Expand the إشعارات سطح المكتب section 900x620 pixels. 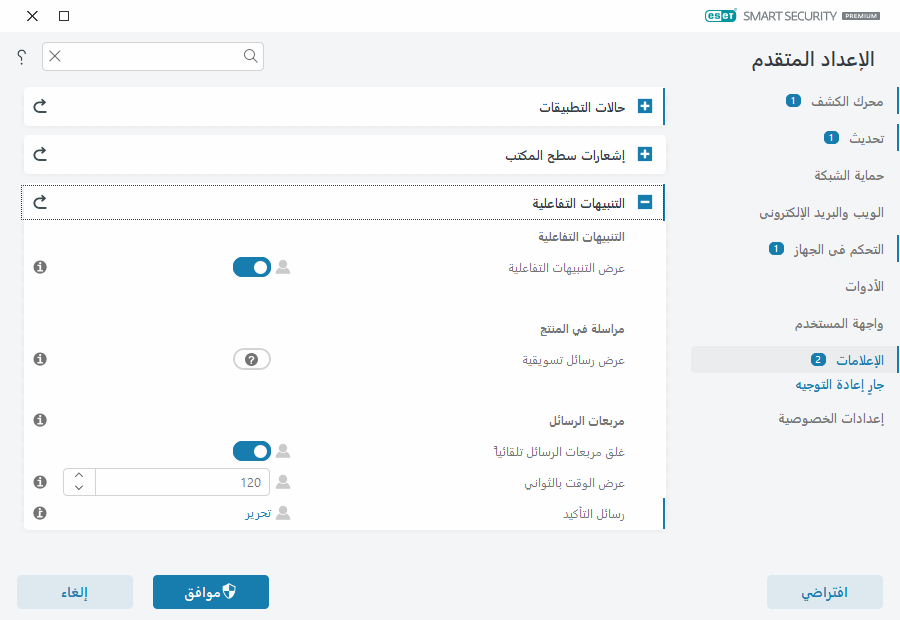click(x=645, y=155)
